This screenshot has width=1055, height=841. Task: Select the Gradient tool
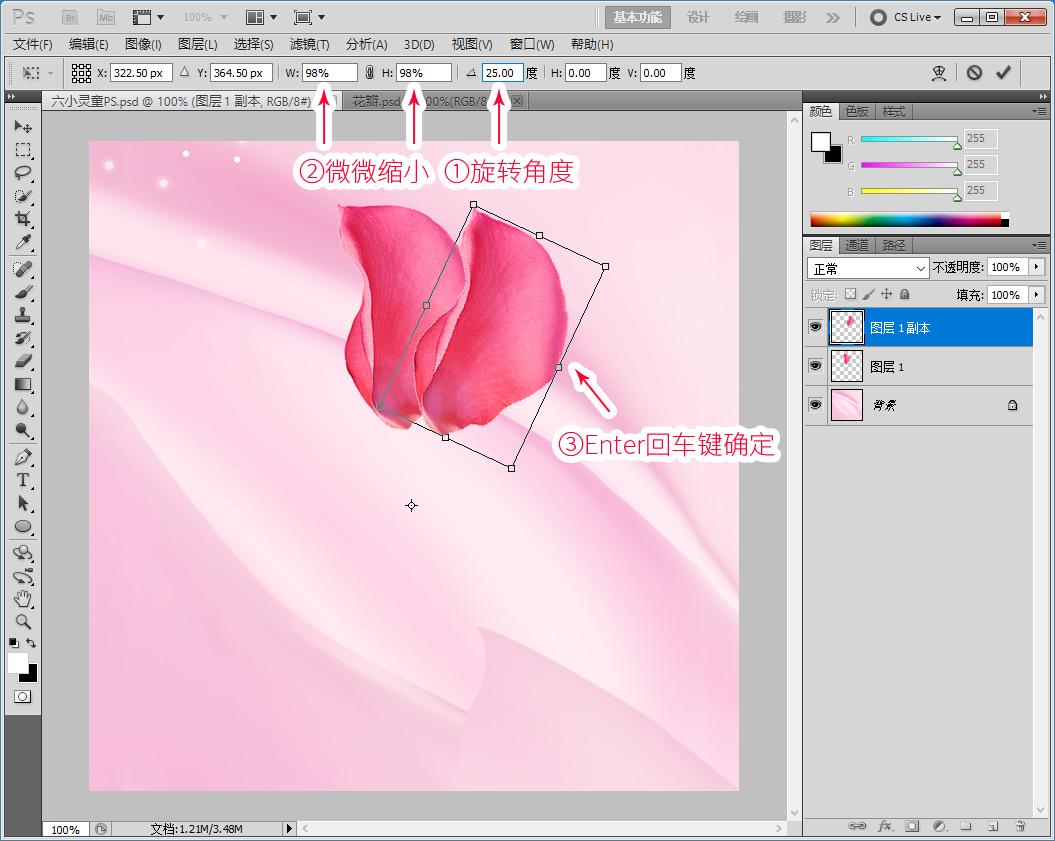[23, 384]
